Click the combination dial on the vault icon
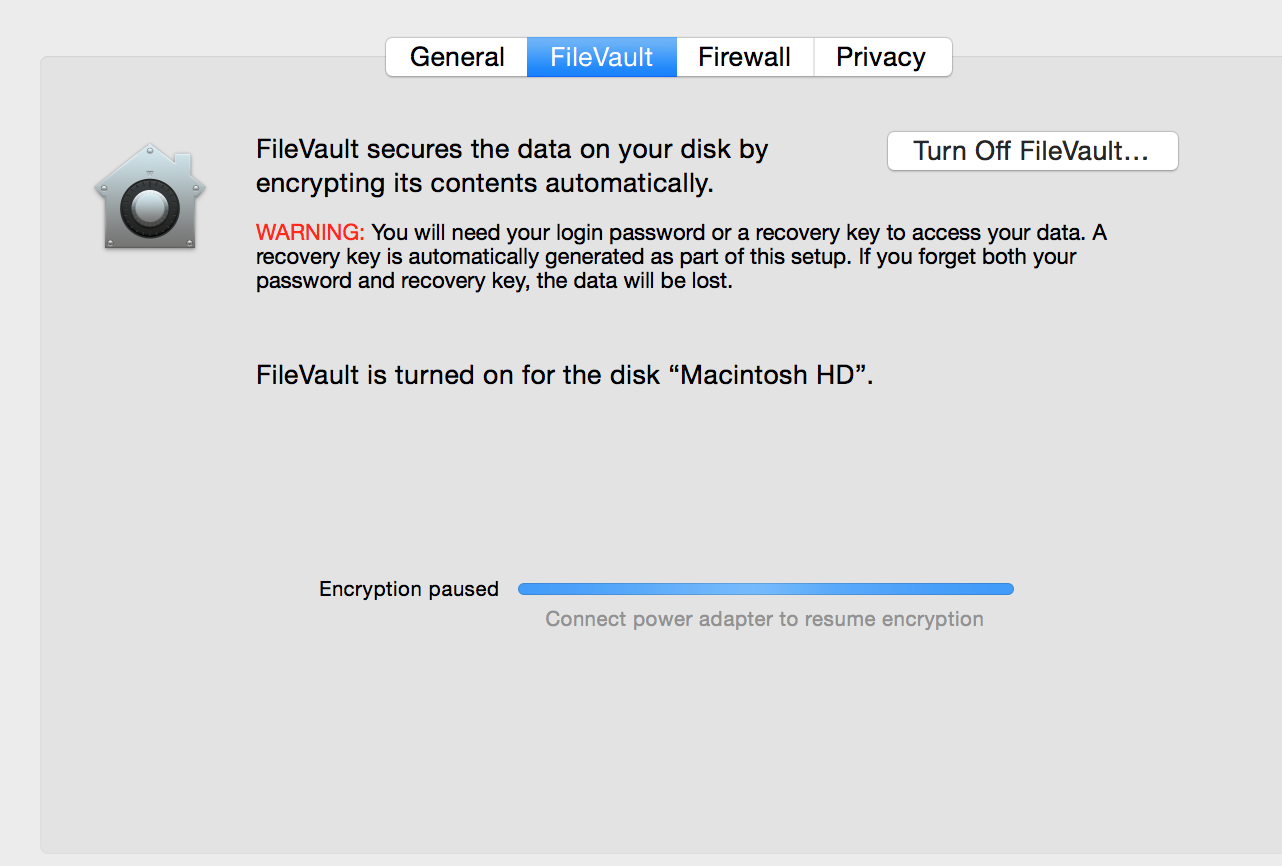Image resolution: width=1282 pixels, height=866 pixels. [148, 208]
